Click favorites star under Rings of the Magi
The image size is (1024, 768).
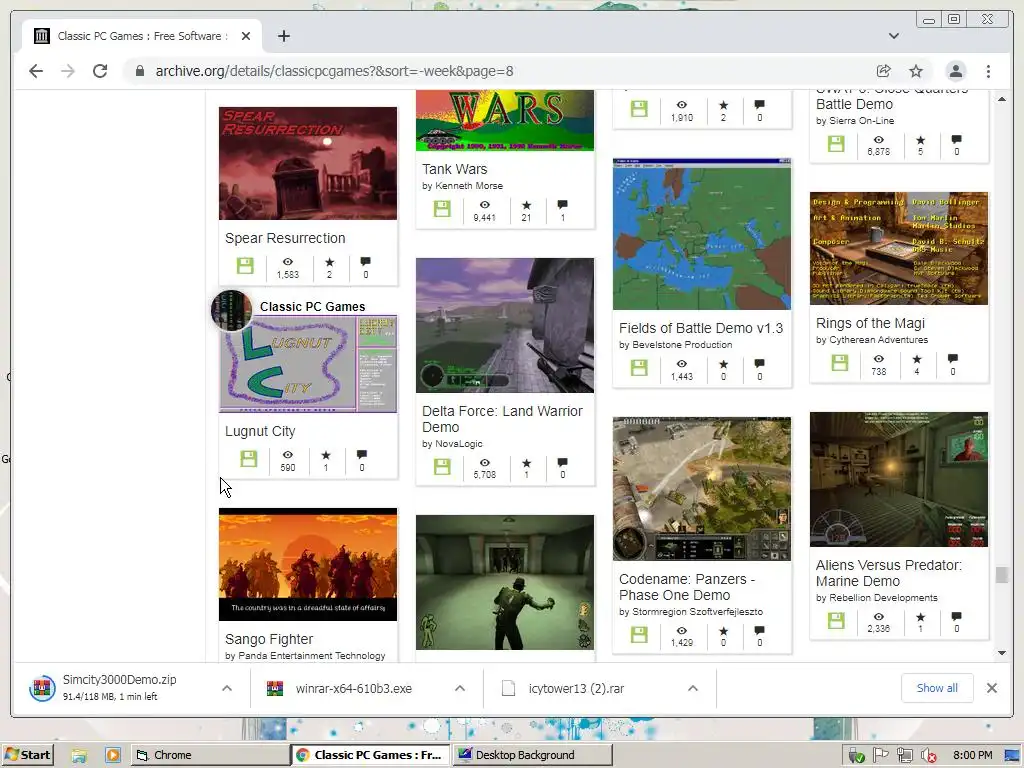point(917,359)
